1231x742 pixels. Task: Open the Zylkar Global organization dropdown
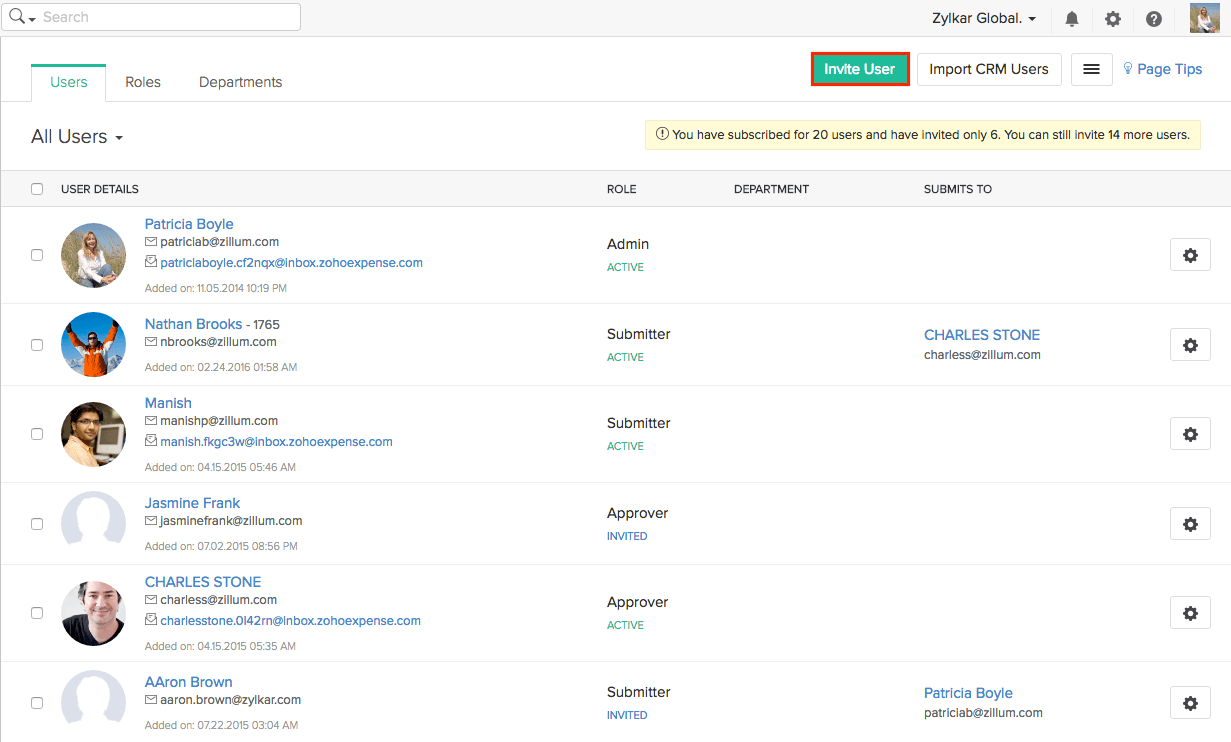[x=984, y=18]
